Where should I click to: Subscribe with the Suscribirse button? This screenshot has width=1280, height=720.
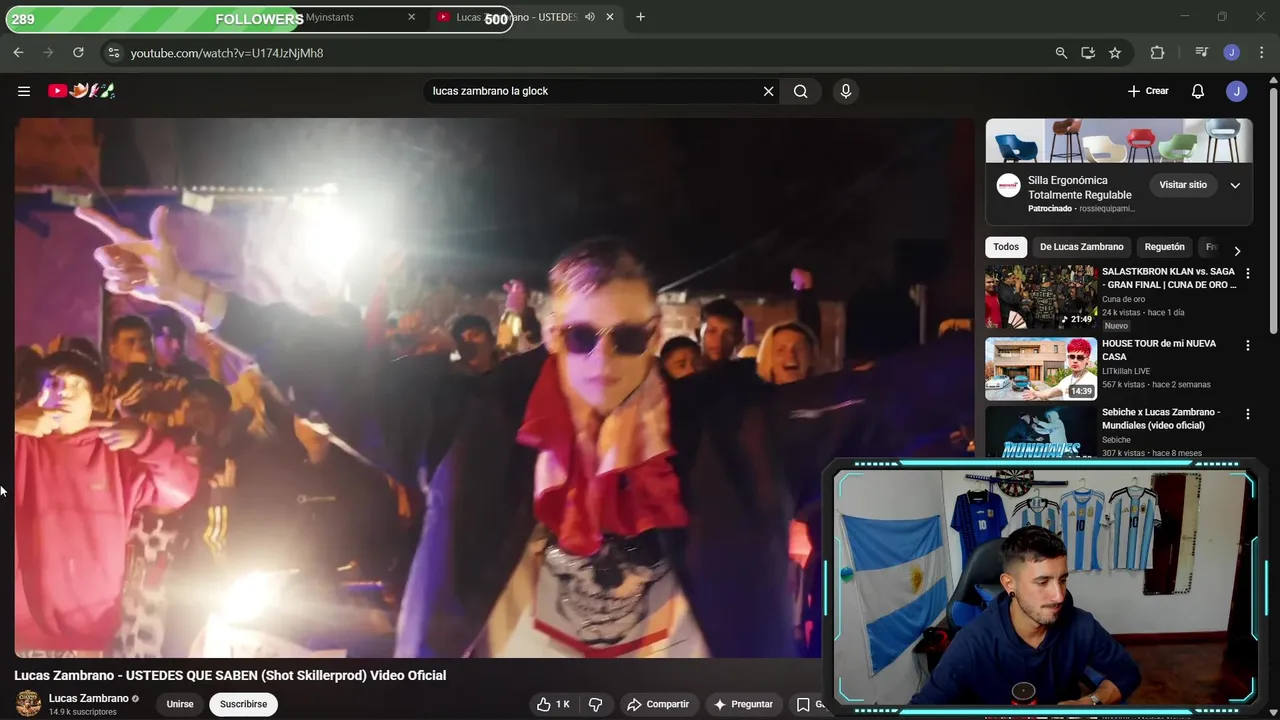tap(243, 704)
